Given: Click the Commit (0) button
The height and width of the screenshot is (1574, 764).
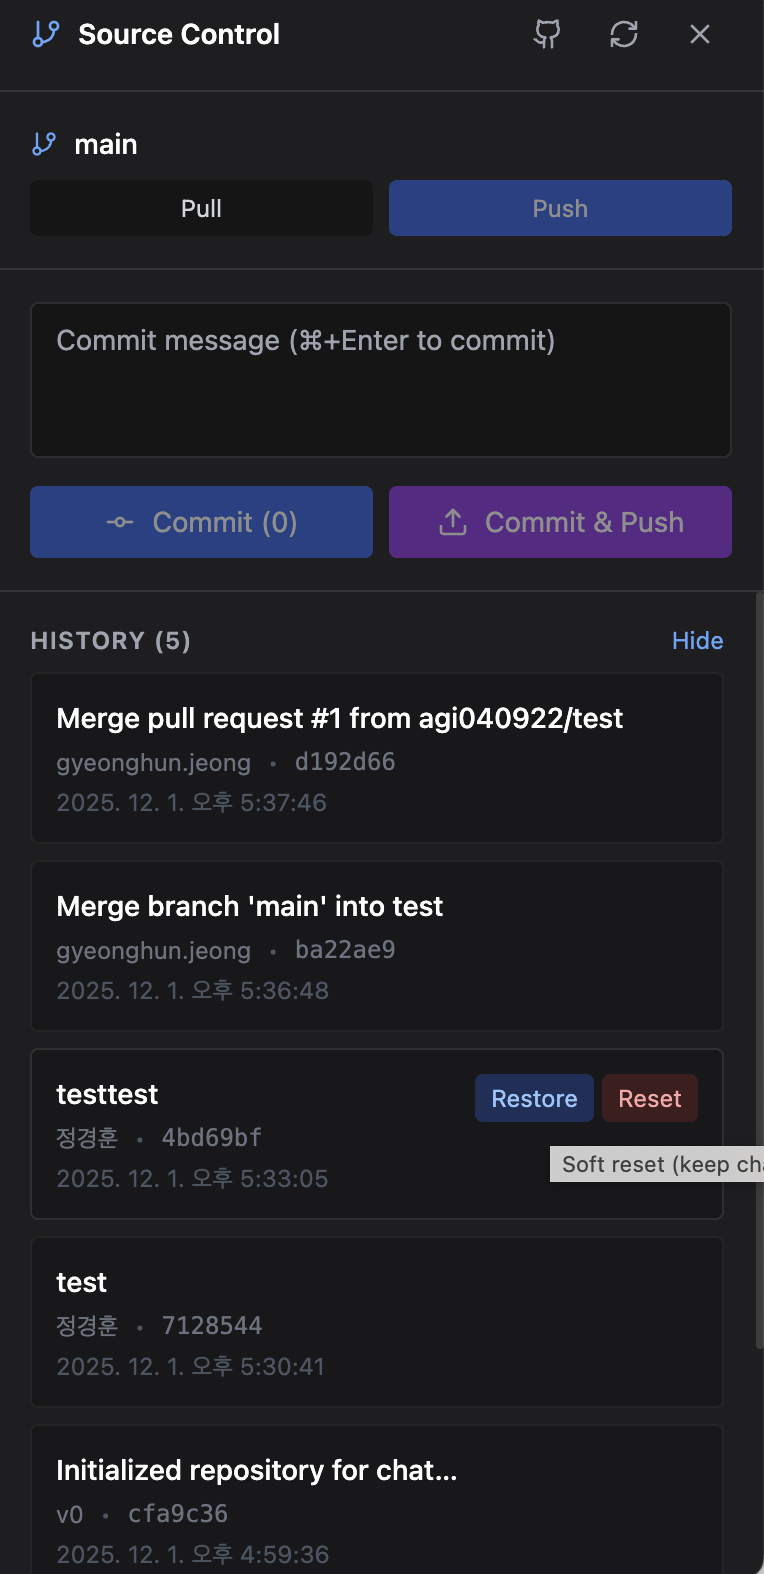Looking at the screenshot, I should click(201, 521).
